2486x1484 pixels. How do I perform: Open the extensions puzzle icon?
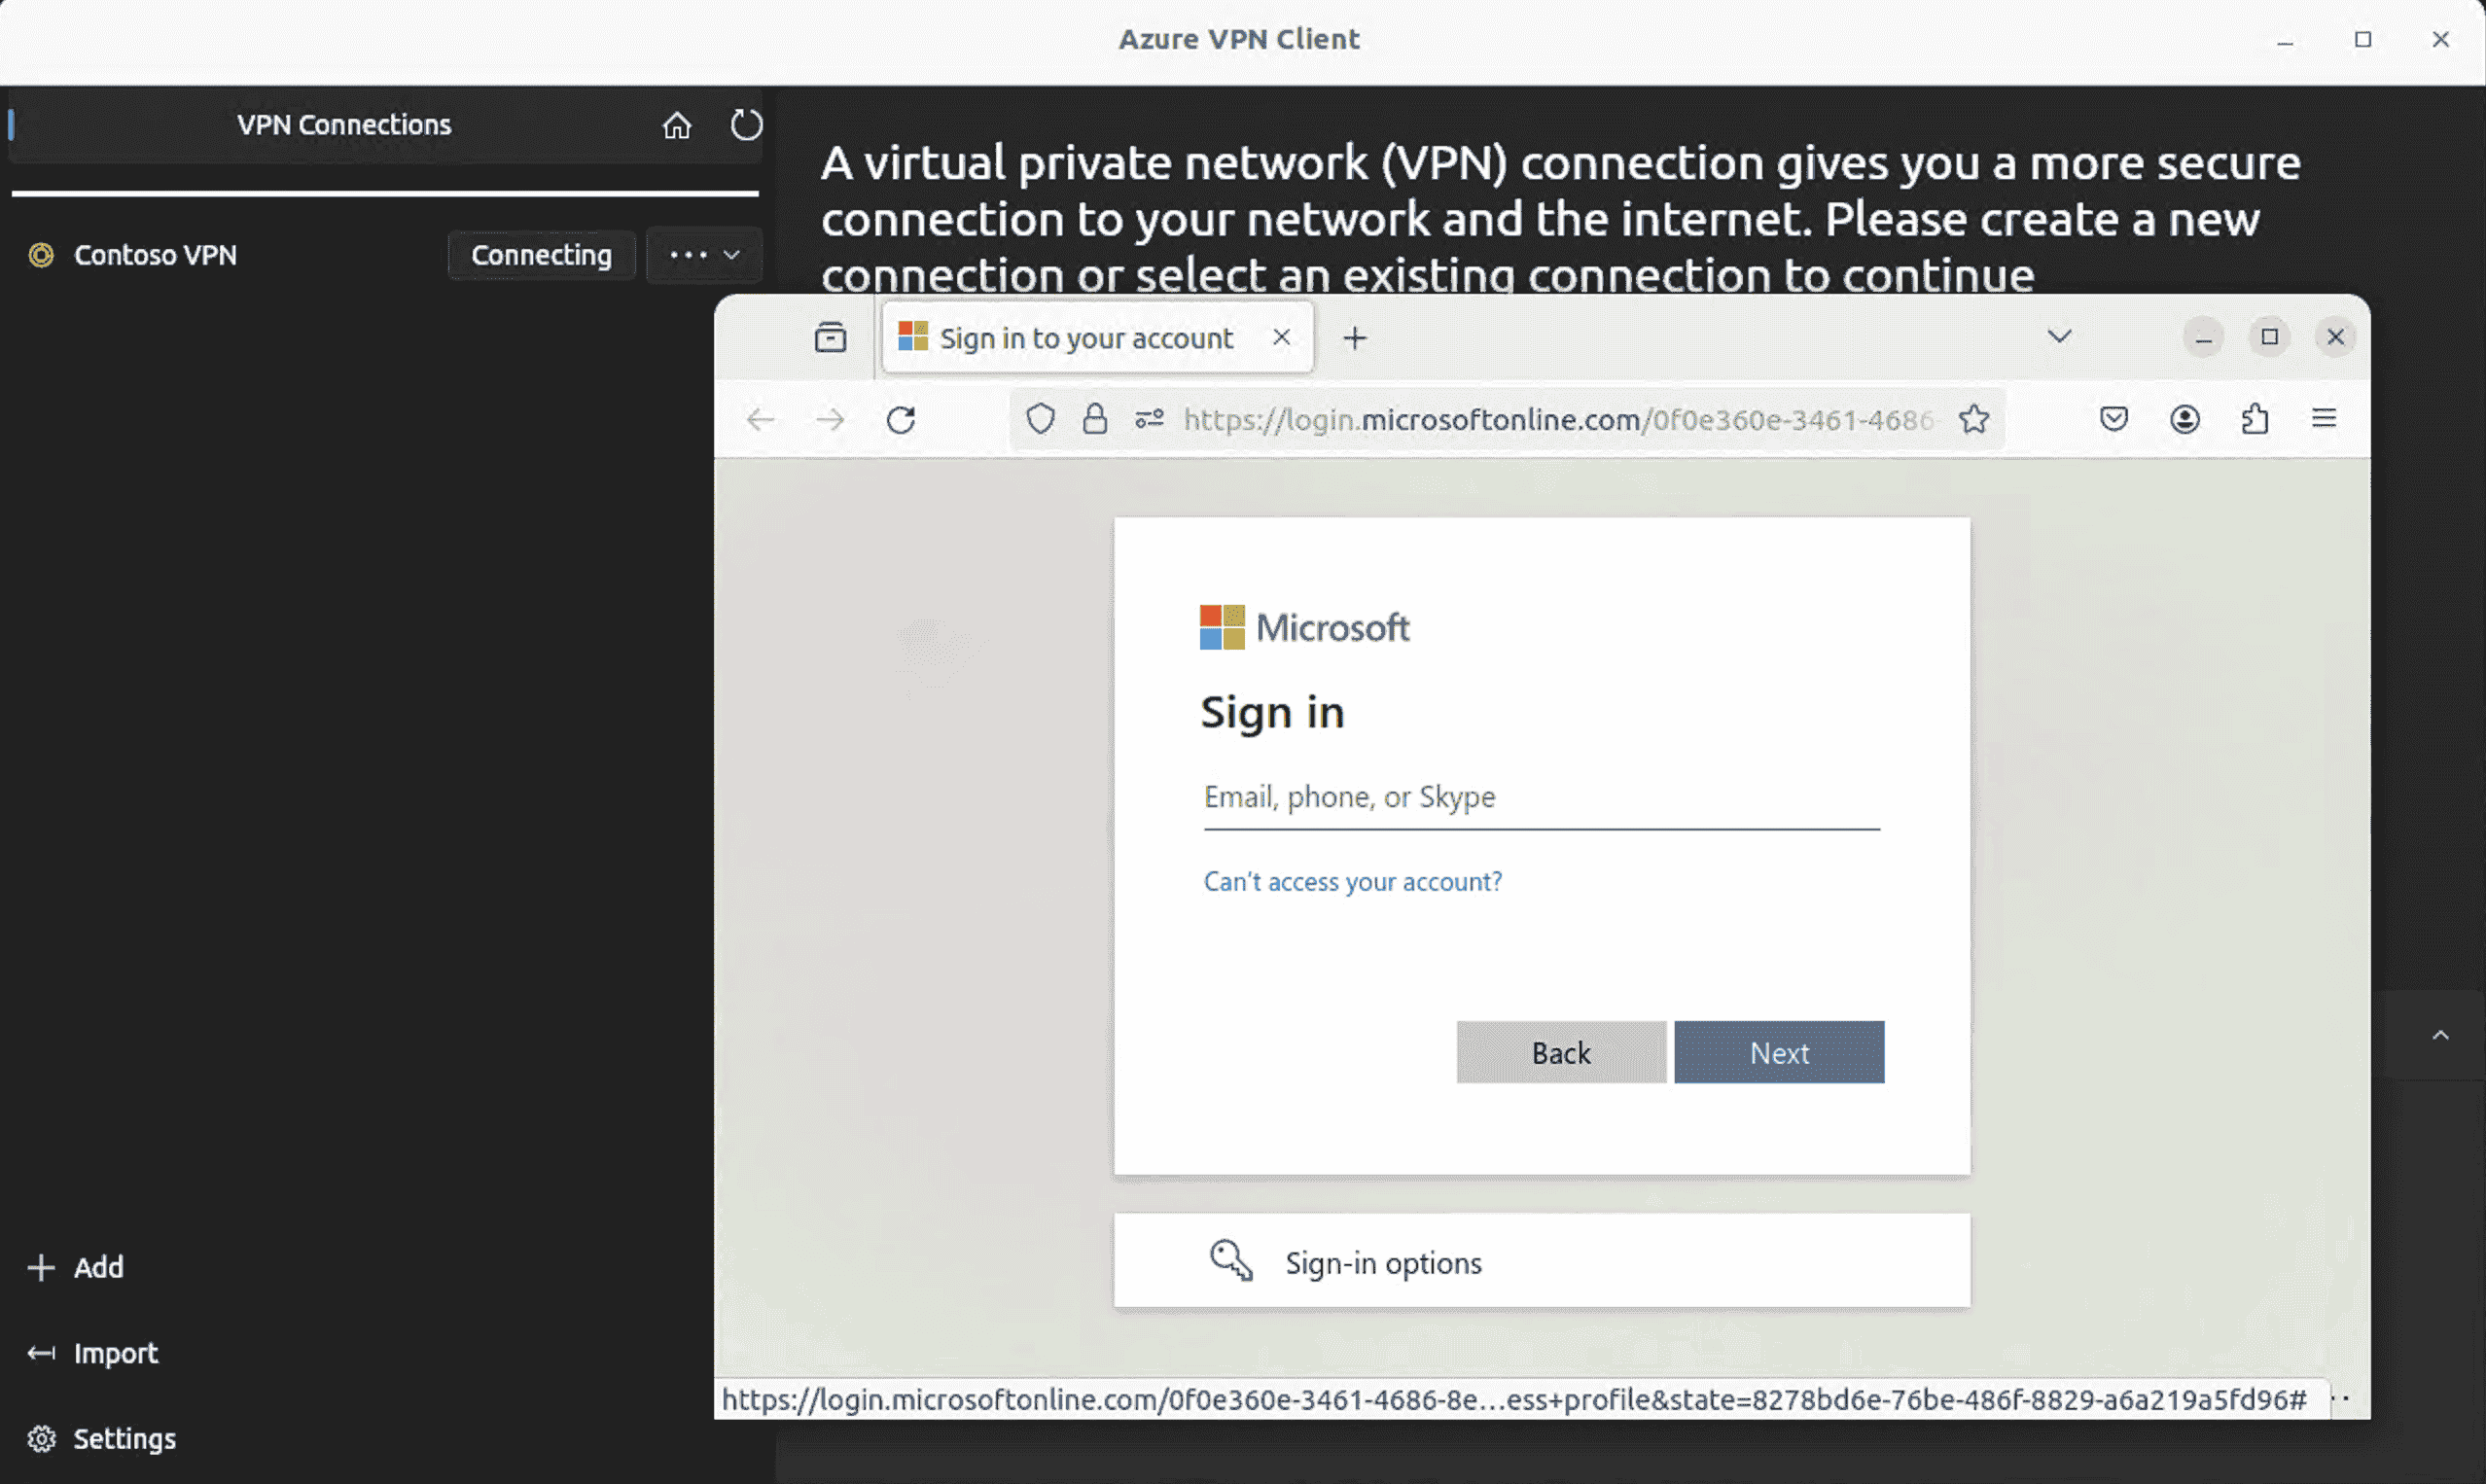click(2254, 419)
